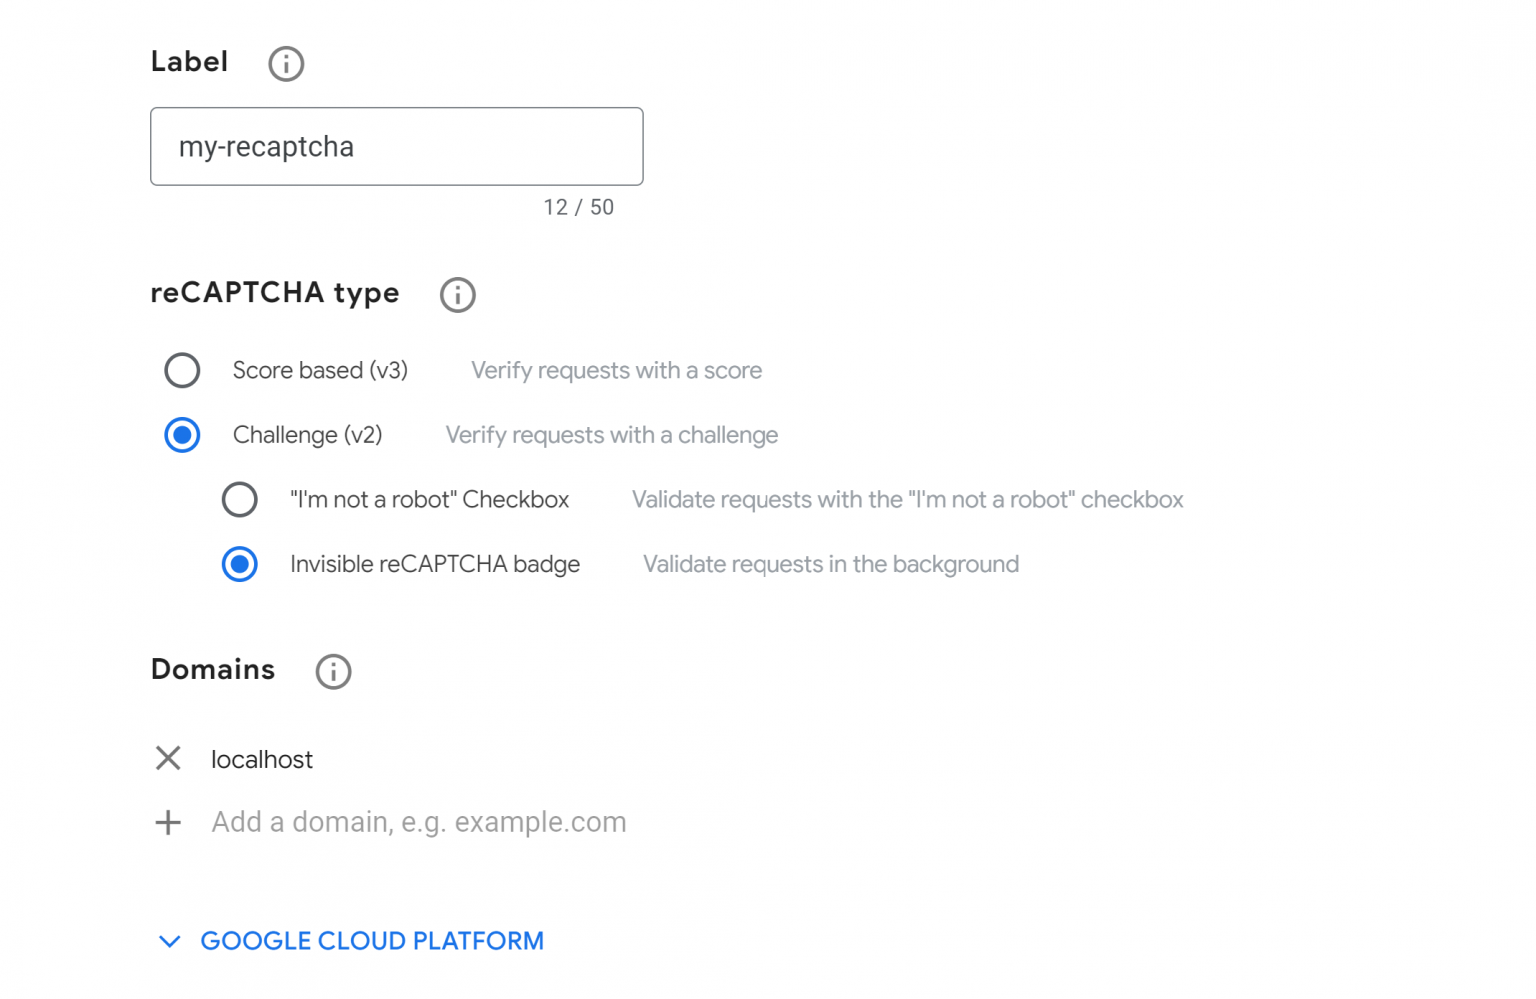1536x999 pixels.
Task: Choose the "I'm not a robot" Checkbox radio button
Action: pyautogui.click(x=240, y=499)
